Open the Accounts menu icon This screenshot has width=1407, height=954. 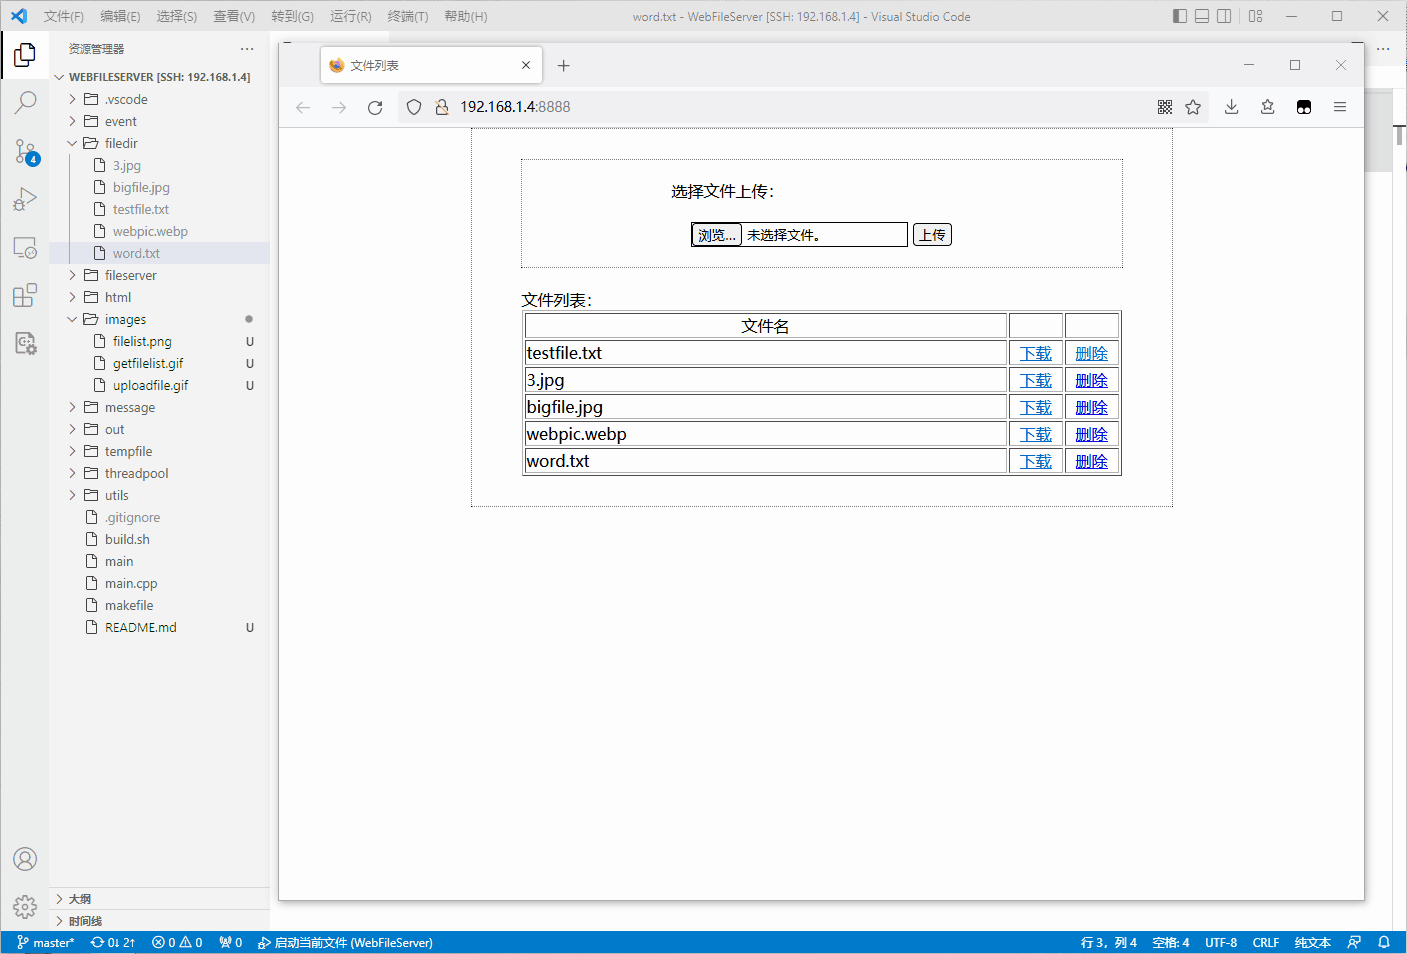[x=25, y=859]
